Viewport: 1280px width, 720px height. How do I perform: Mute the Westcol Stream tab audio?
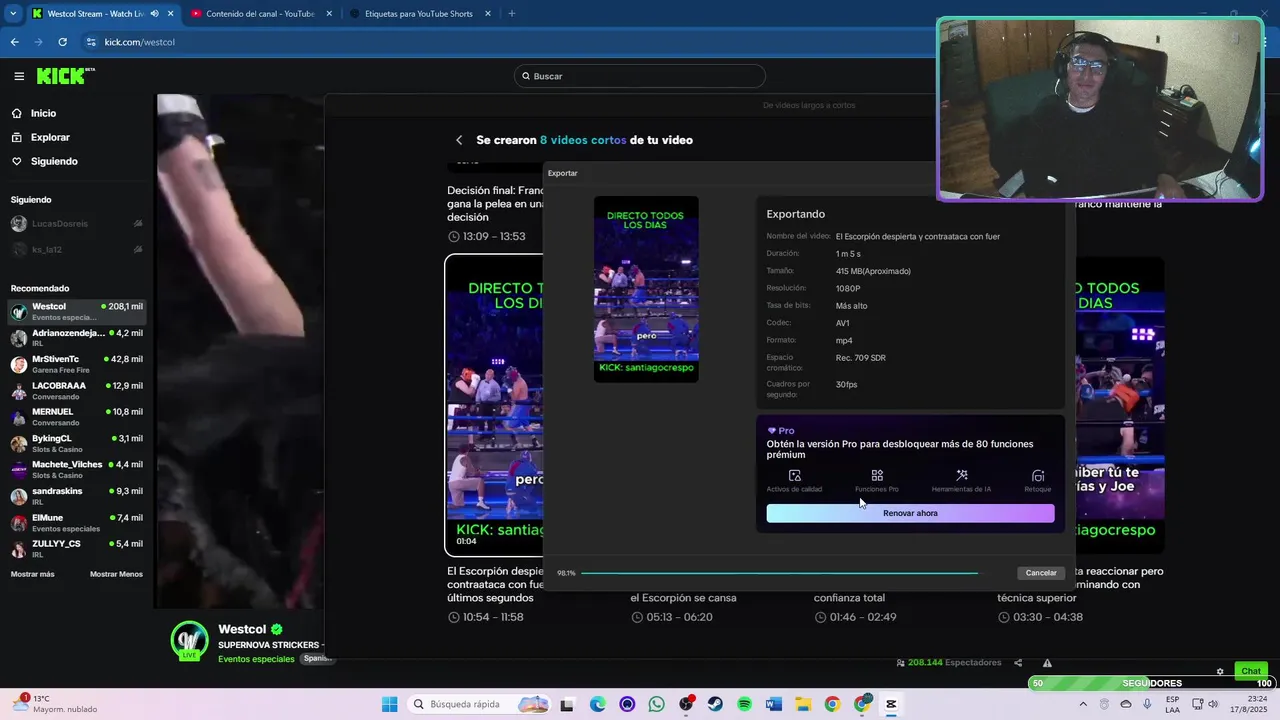pos(154,14)
